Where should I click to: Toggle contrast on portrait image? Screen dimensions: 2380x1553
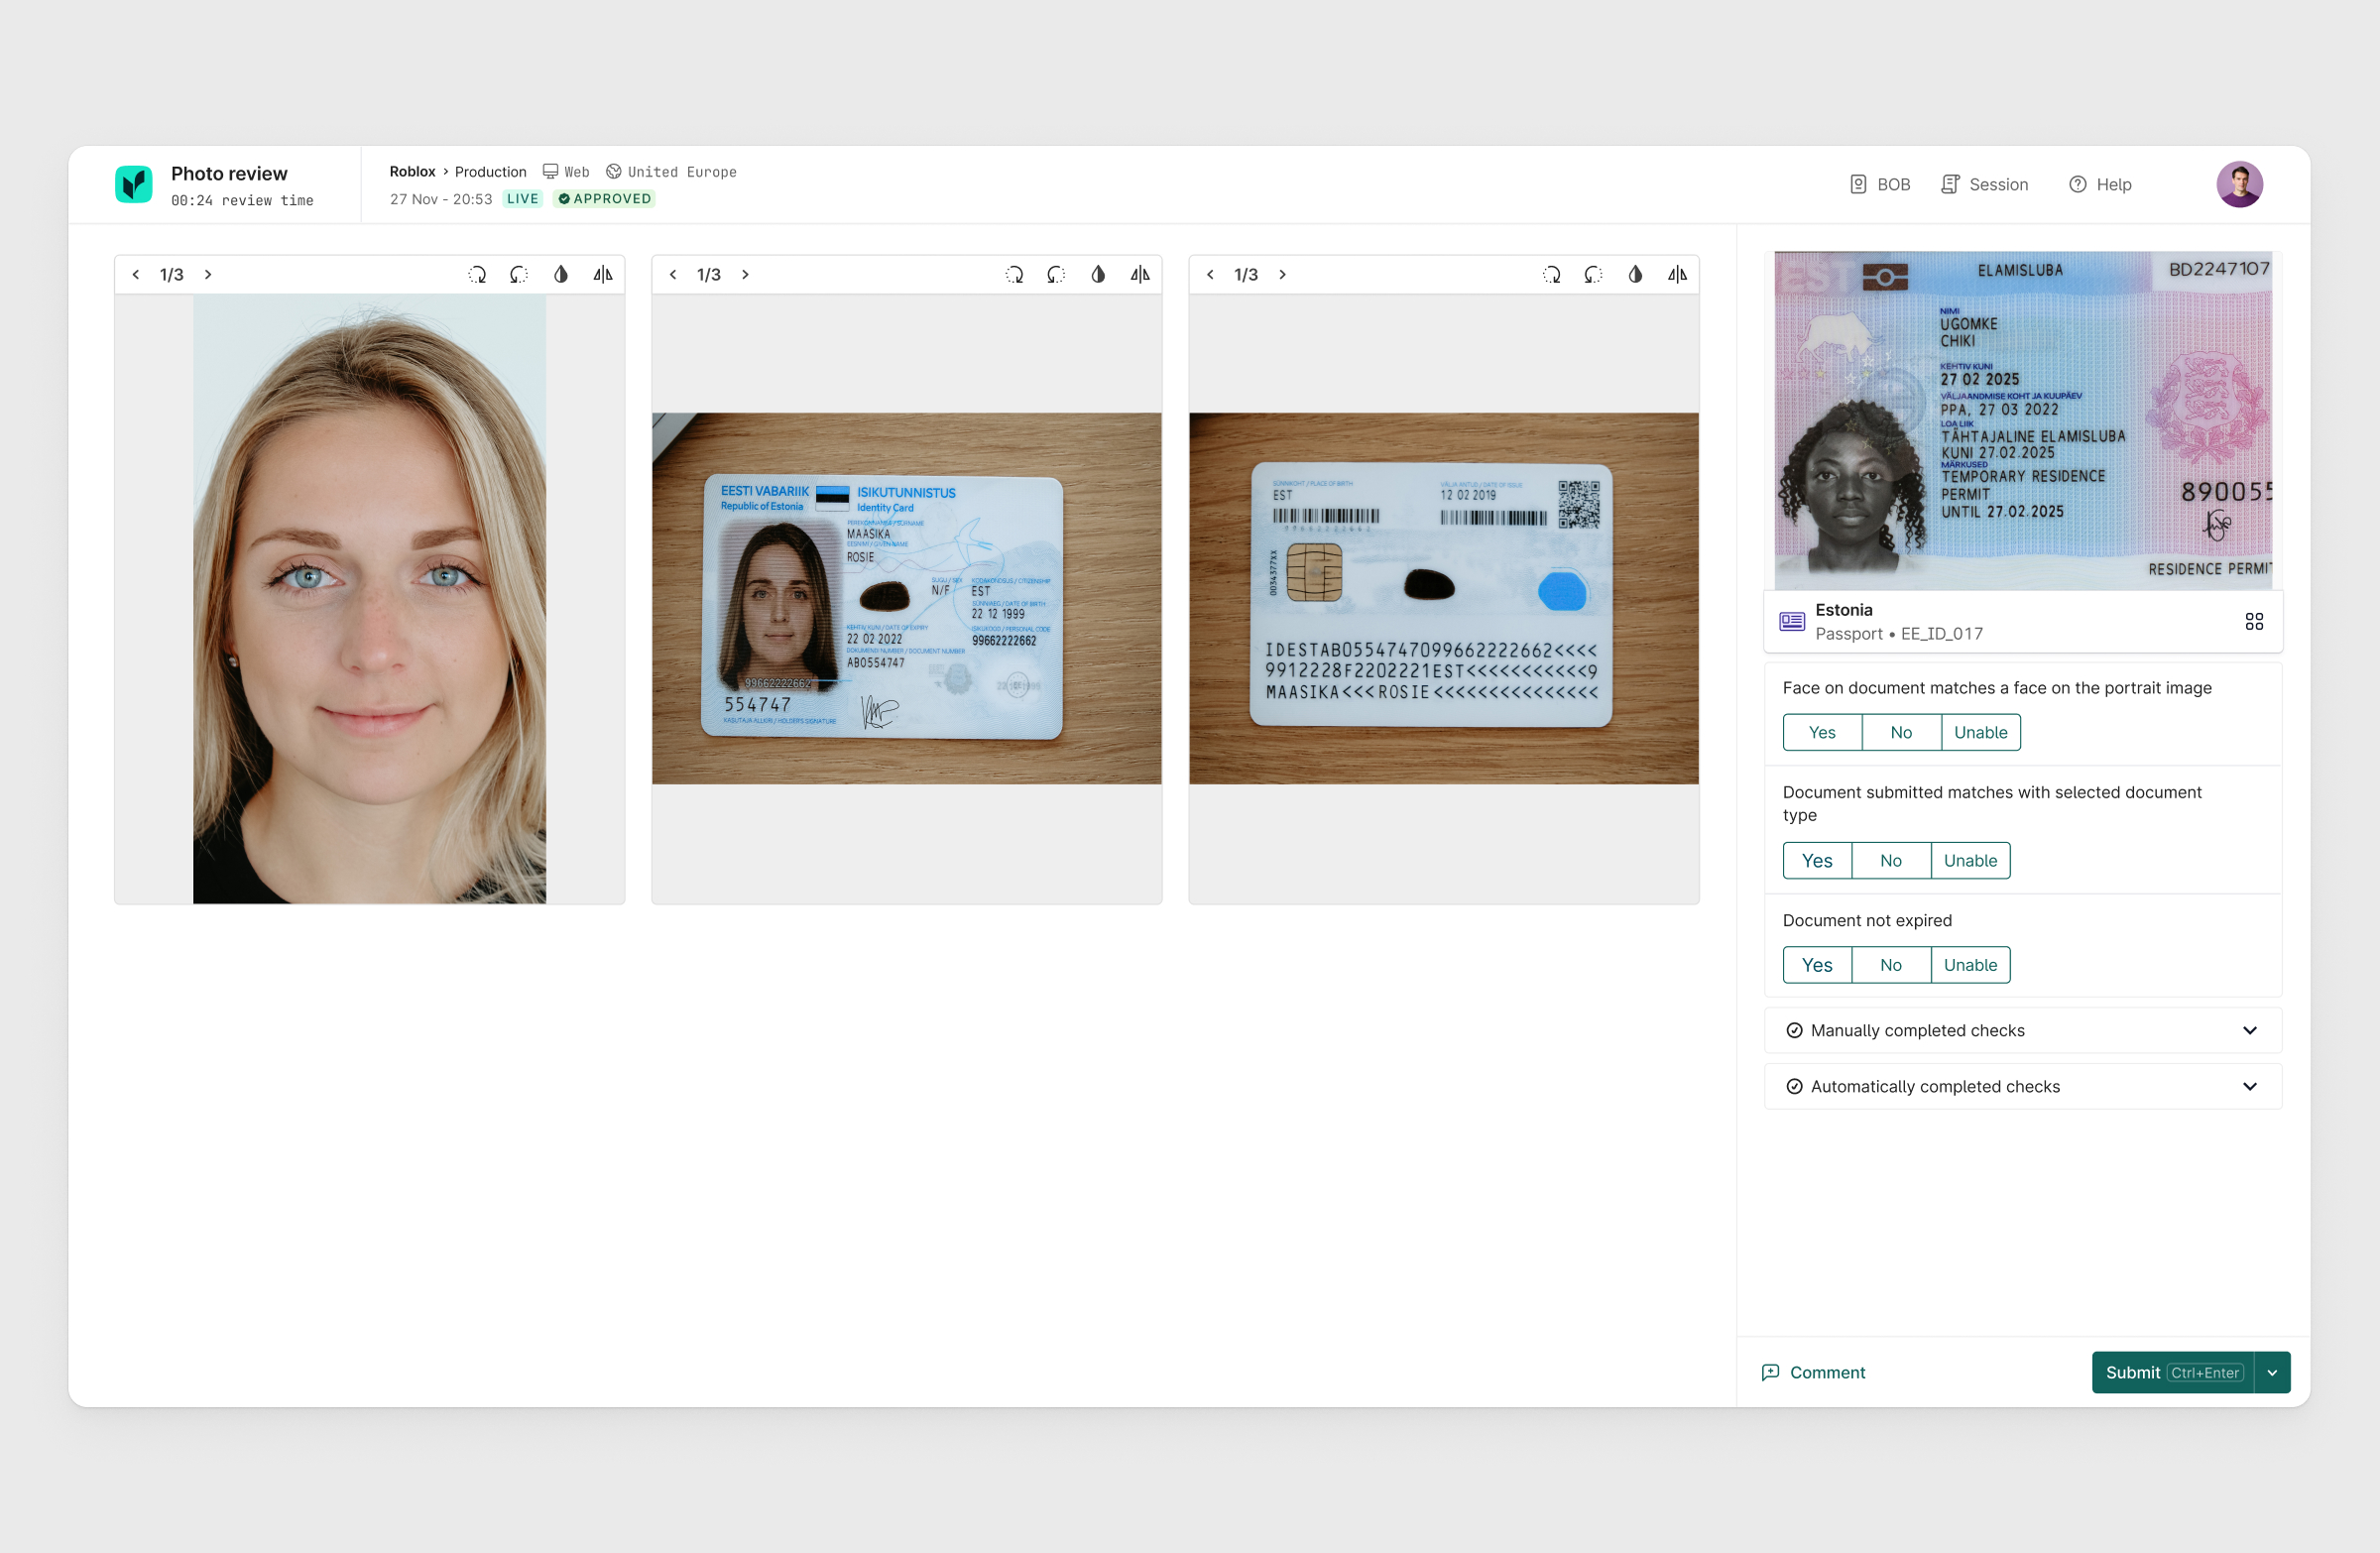tap(561, 274)
